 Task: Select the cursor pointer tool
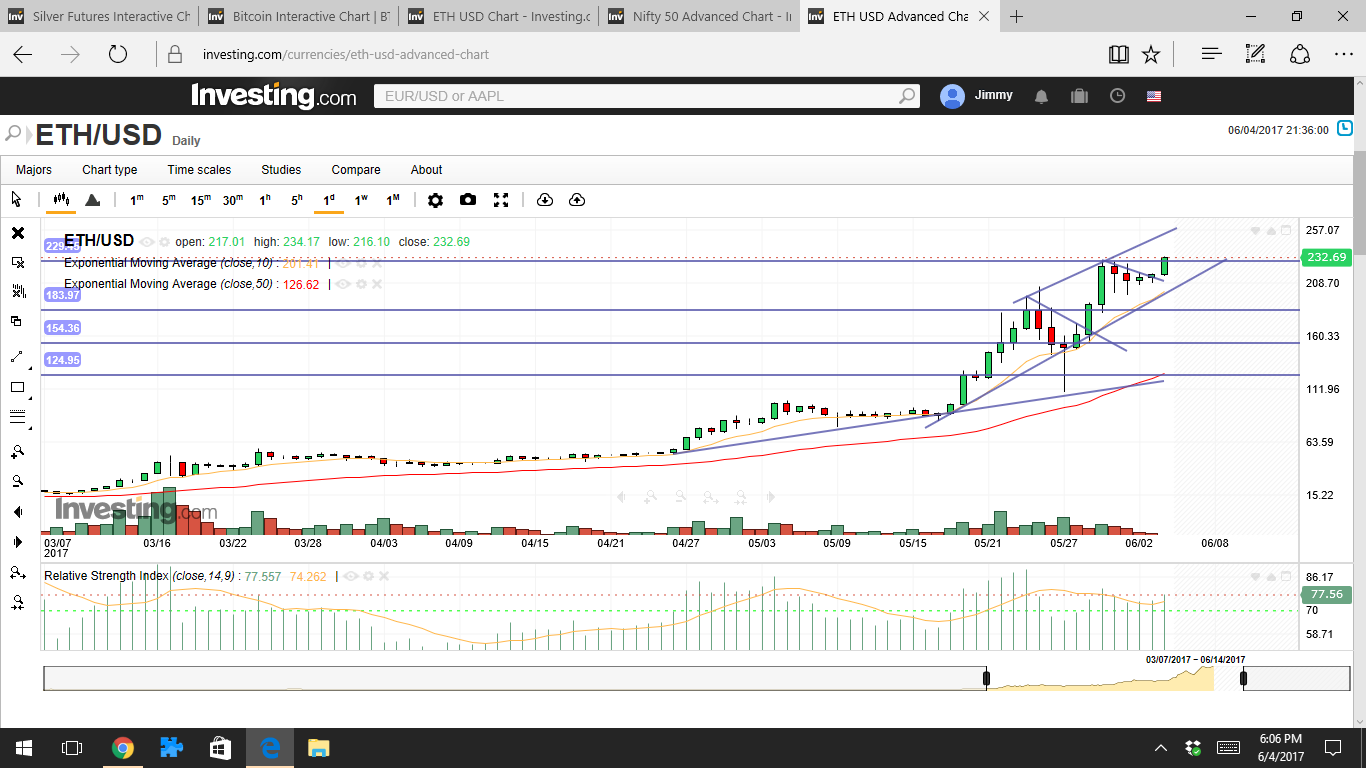point(16,200)
